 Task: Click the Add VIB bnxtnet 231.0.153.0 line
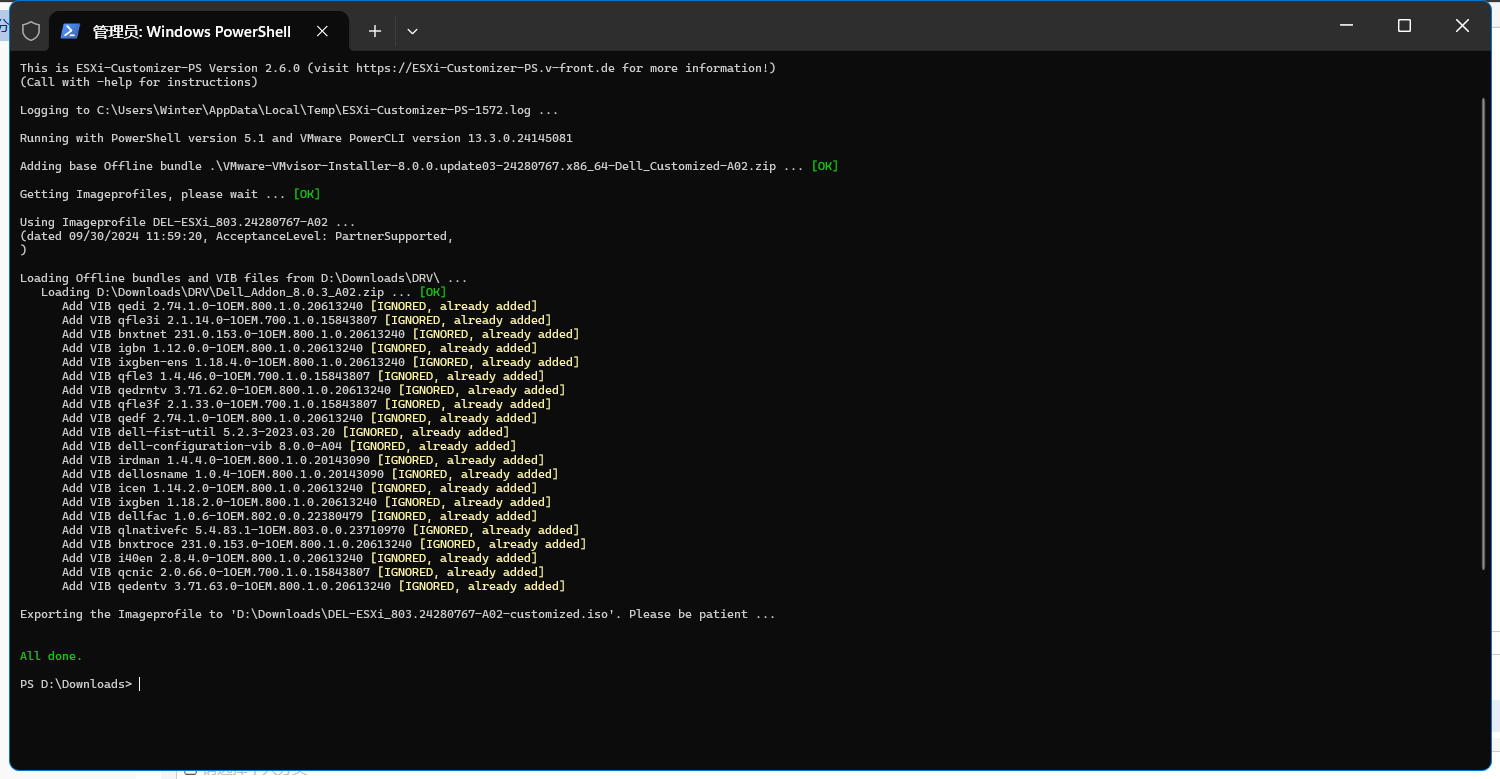point(320,334)
